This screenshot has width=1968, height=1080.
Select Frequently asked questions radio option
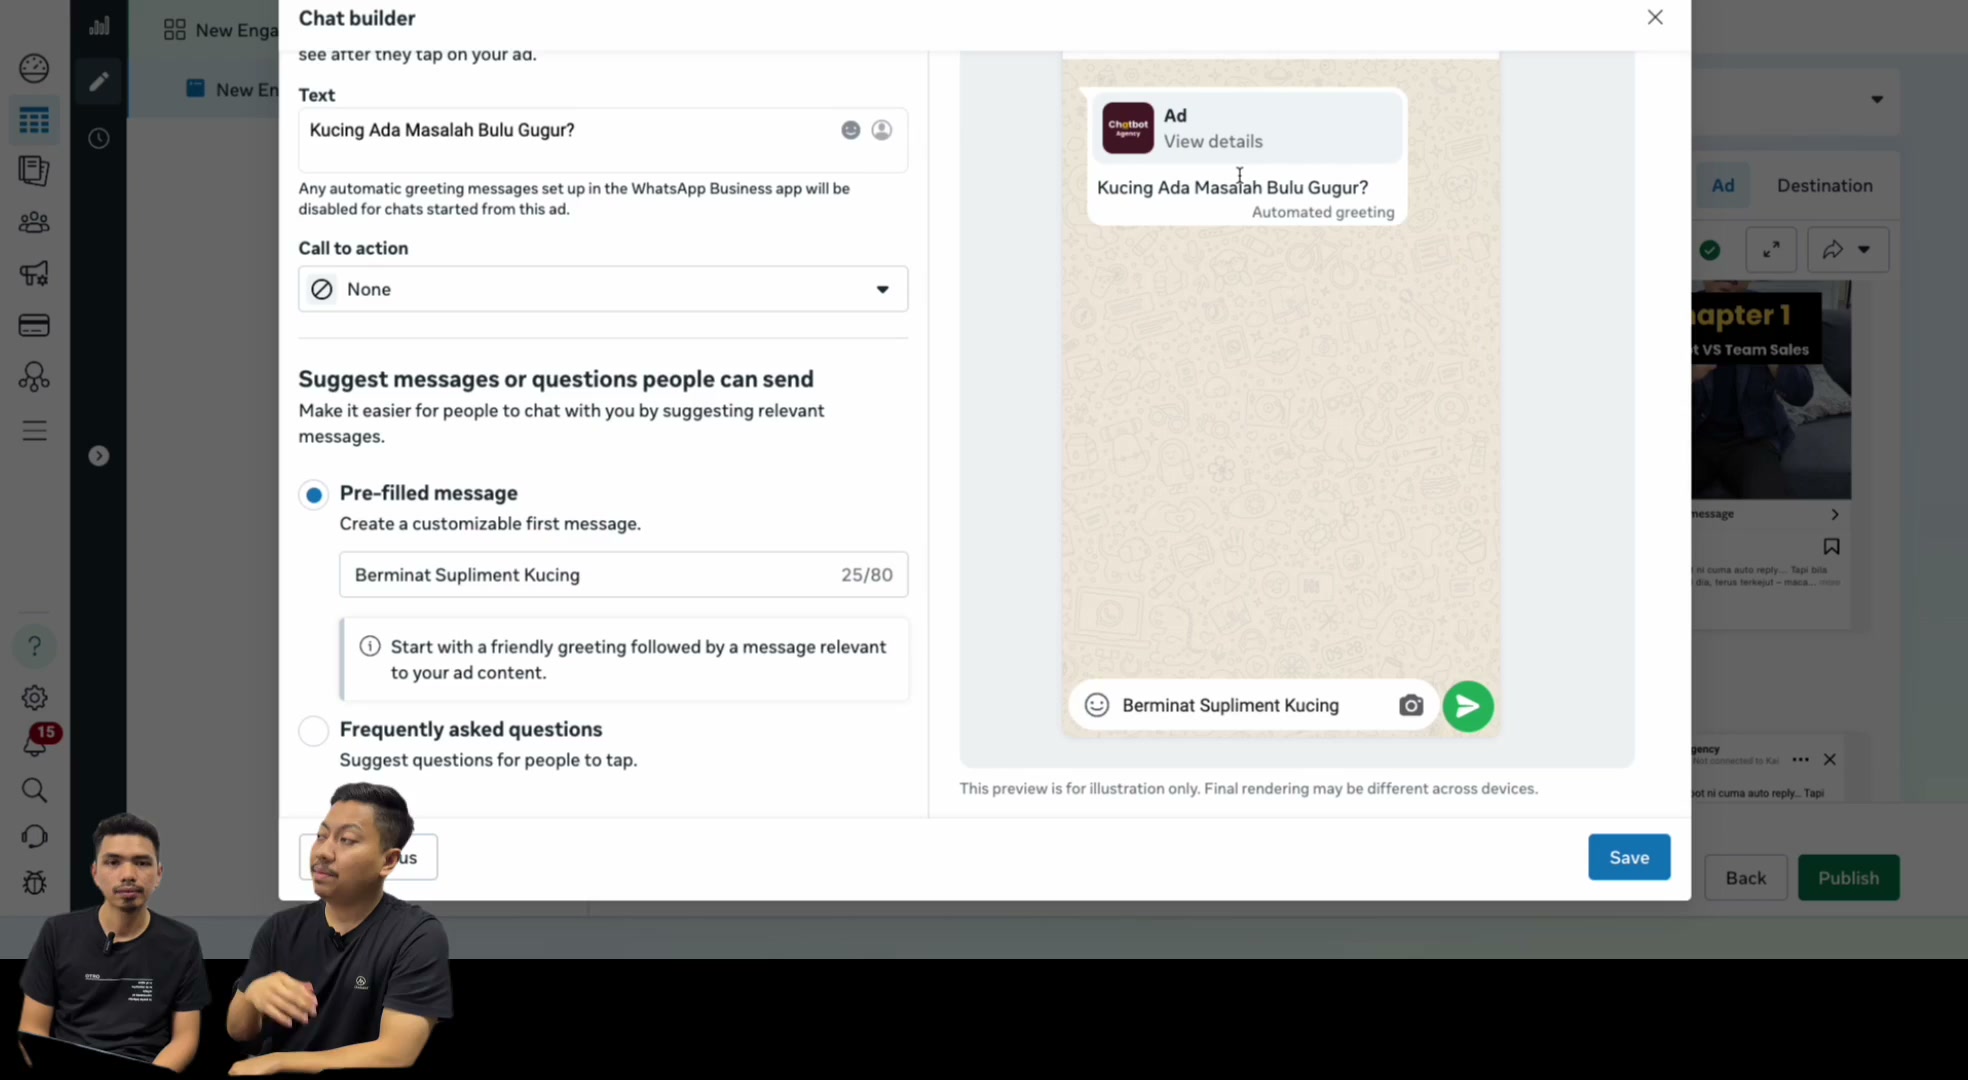(x=314, y=731)
